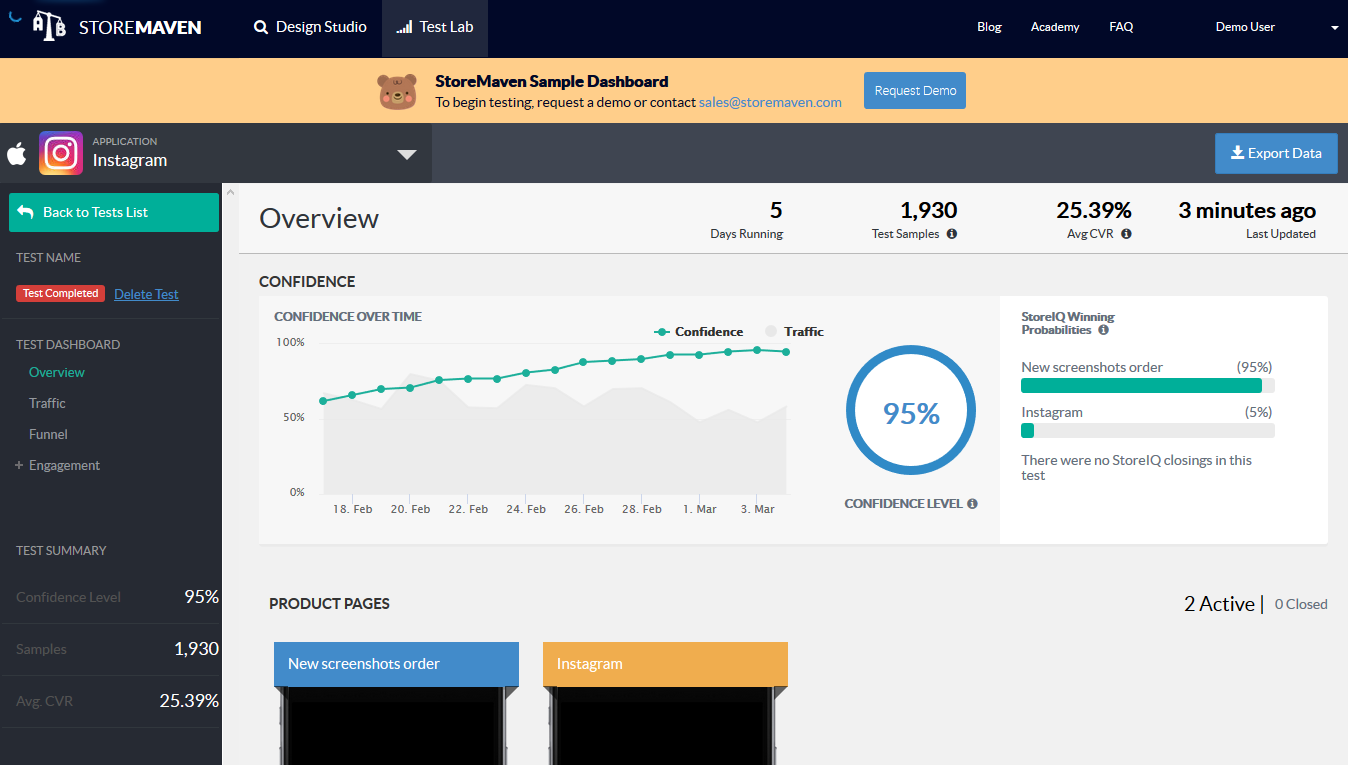Open the application selector dropdown arrow

(x=406, y=154)
